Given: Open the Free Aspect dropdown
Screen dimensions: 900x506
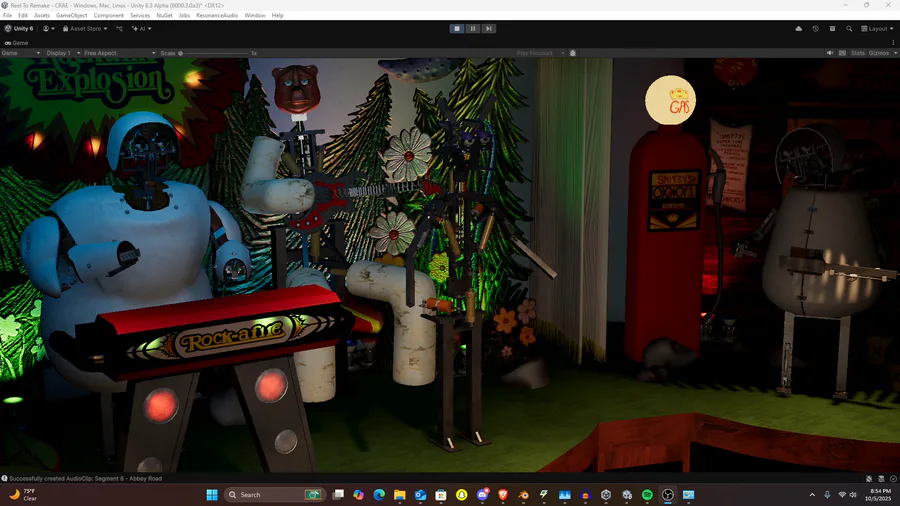Looking at the screenshot, I should click(x=119, y=53).
